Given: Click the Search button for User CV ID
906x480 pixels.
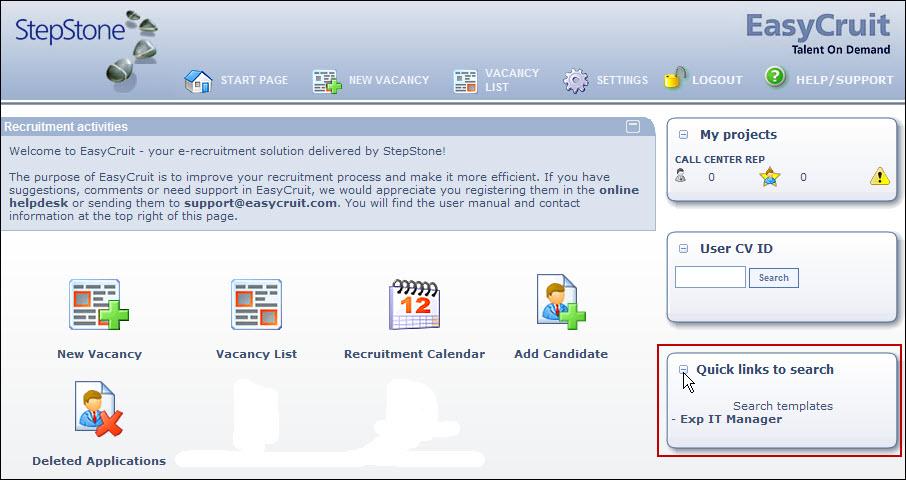Looking at the screenshot, I should (x=774, y=278).
